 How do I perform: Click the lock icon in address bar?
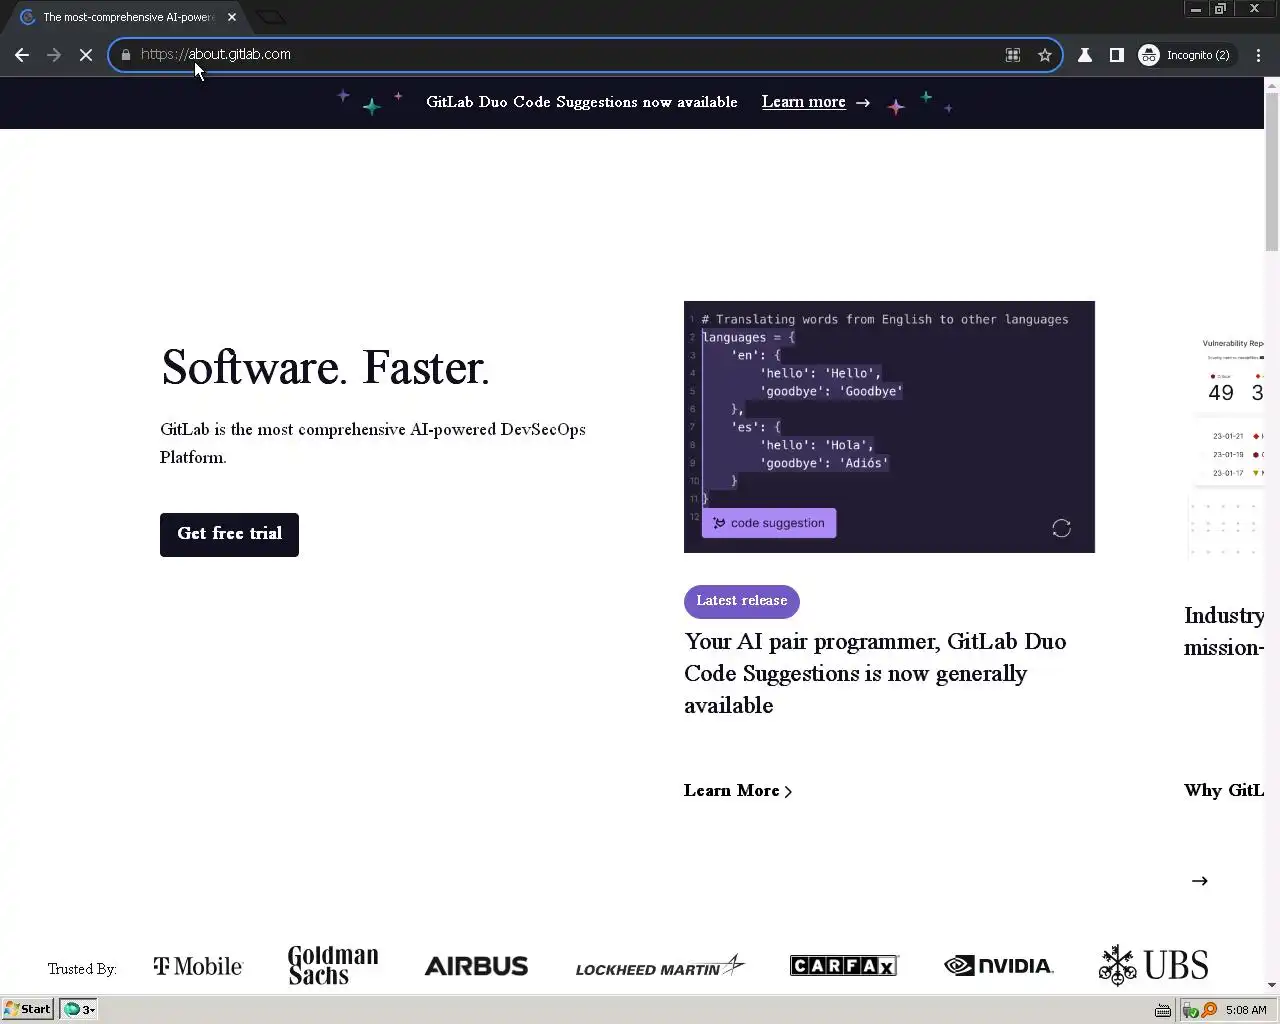click(x=125, y=55)
